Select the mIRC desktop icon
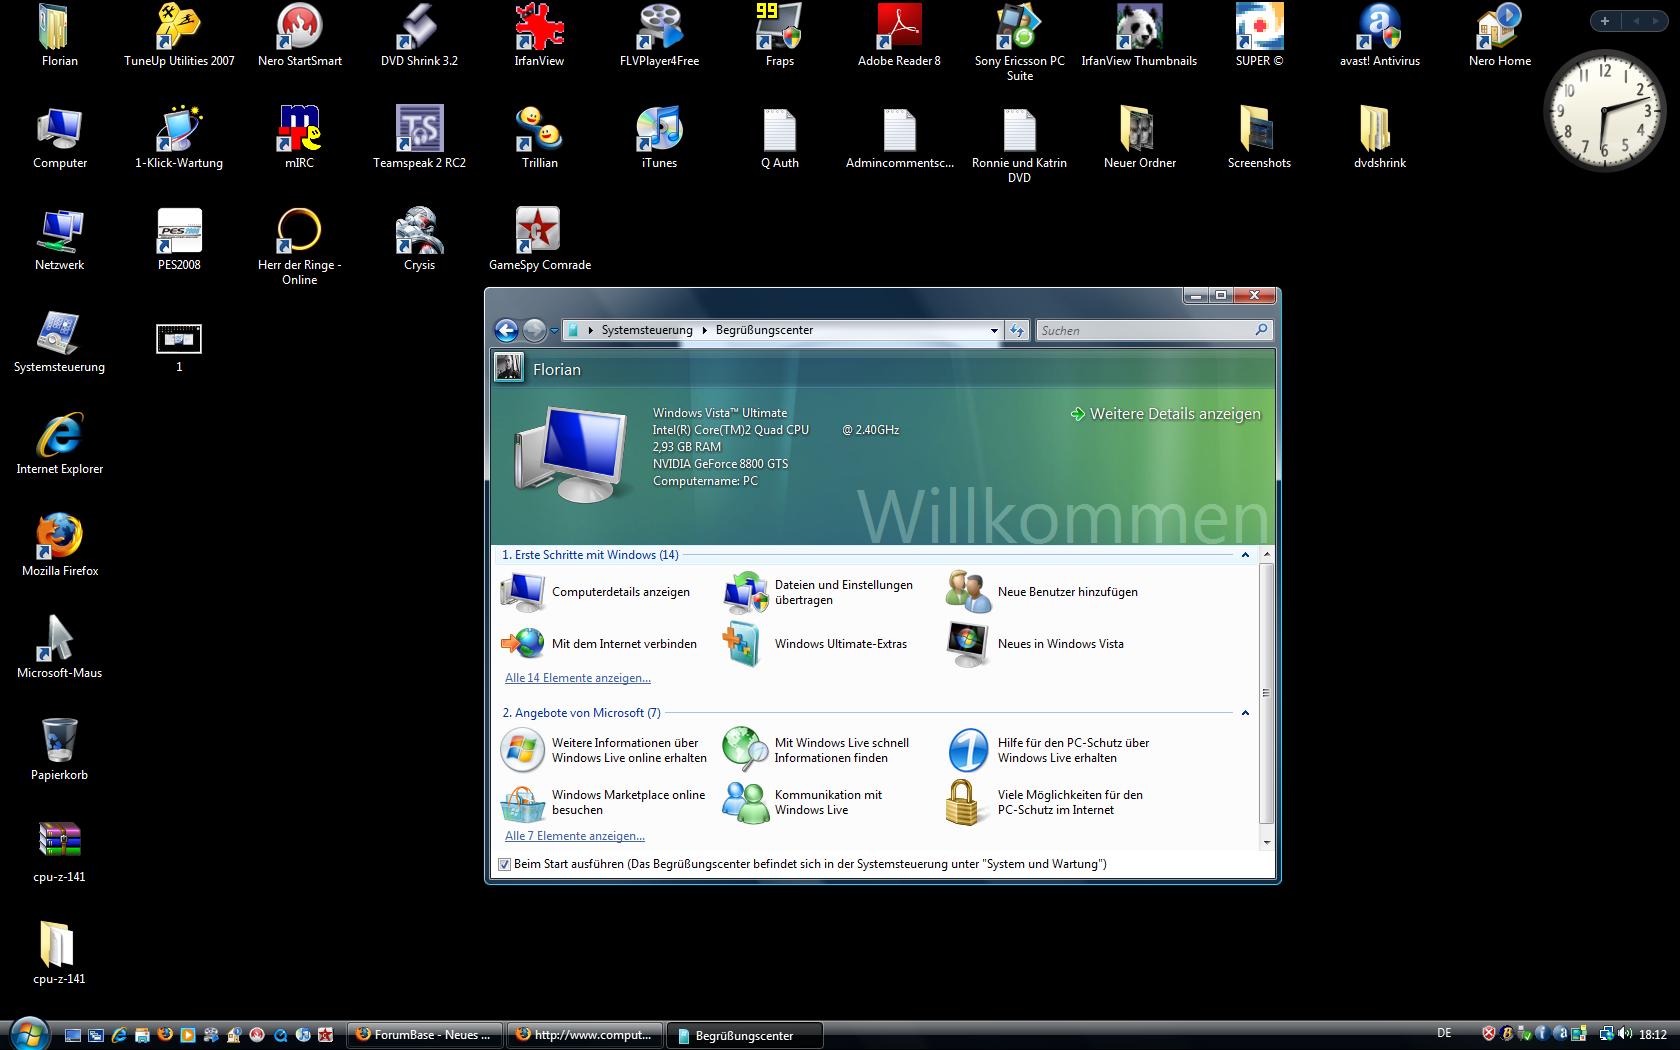This screenshot has height=1050, width=1680. 299,136
